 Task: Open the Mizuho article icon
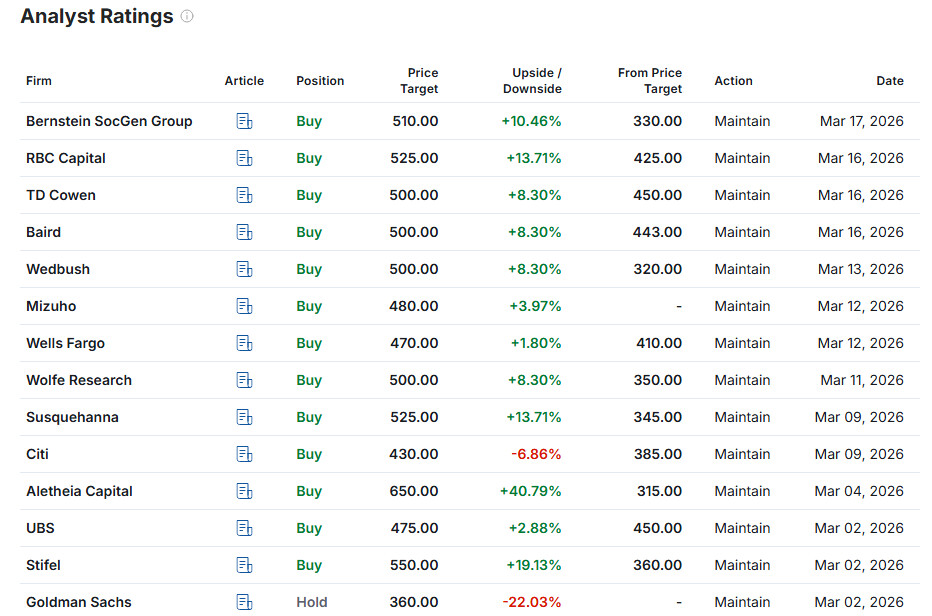tap(244, 306)
